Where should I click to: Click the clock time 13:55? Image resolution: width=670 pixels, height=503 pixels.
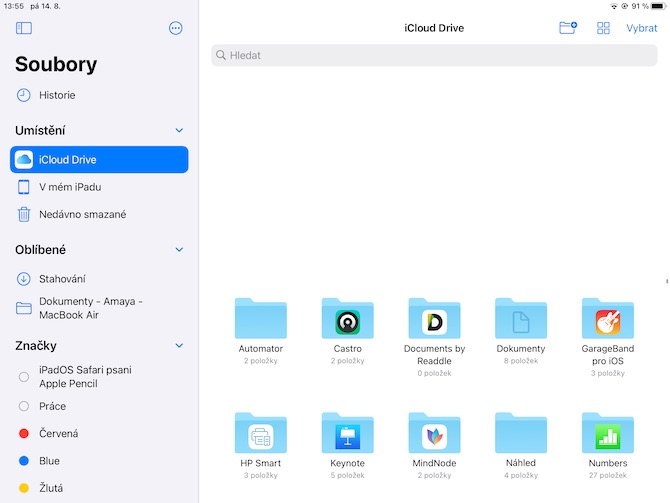(x=14, y=6)
